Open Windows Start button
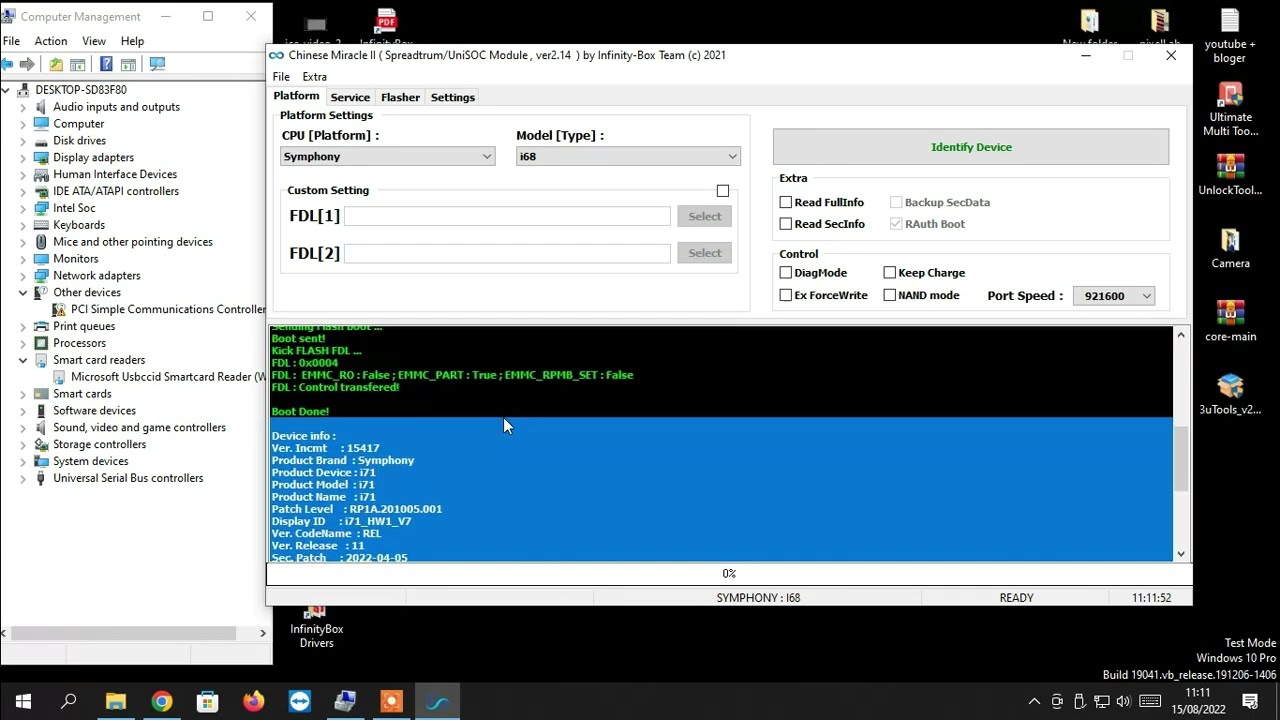Image resolution: width=1280 pixels, height=720 pixels. click(23, 702)
